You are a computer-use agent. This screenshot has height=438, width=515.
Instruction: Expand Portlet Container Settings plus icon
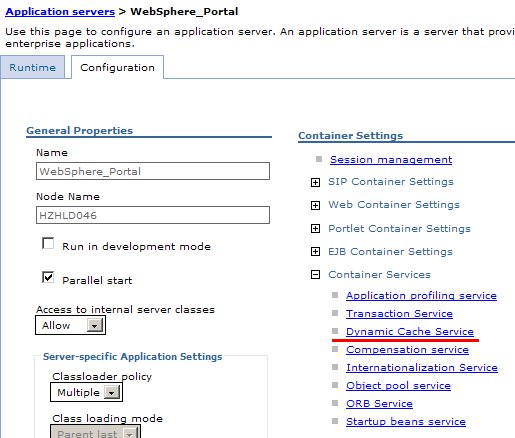coord(315,228)
